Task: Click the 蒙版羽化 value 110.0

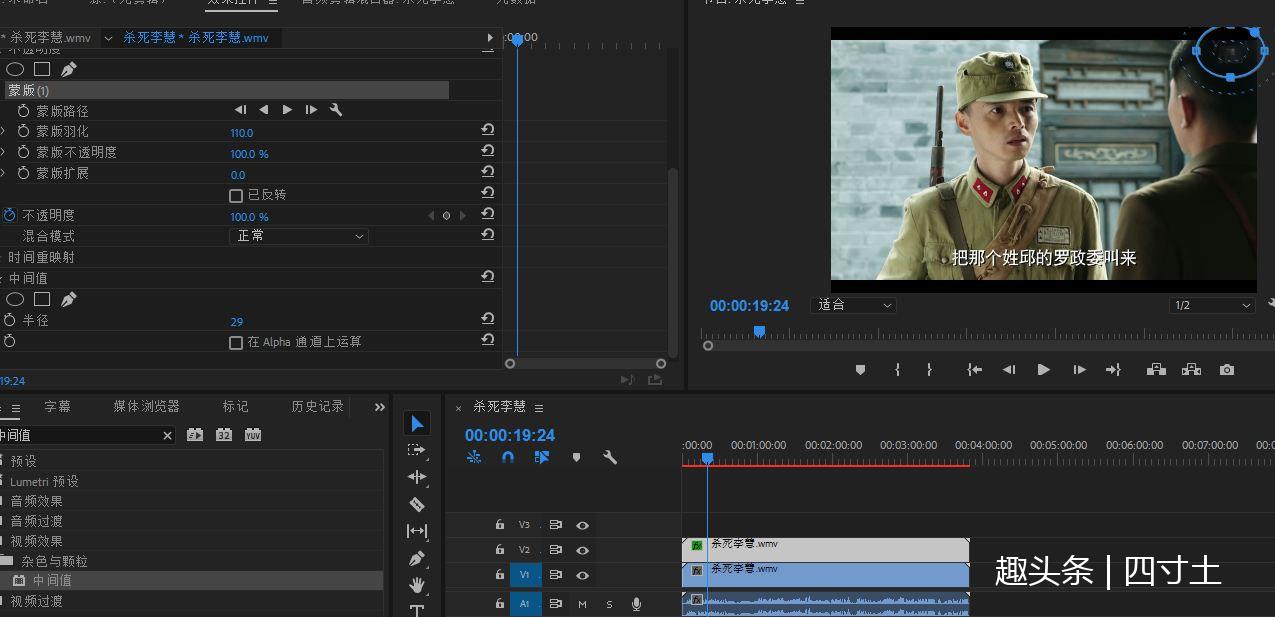Action: click(242, 133)
